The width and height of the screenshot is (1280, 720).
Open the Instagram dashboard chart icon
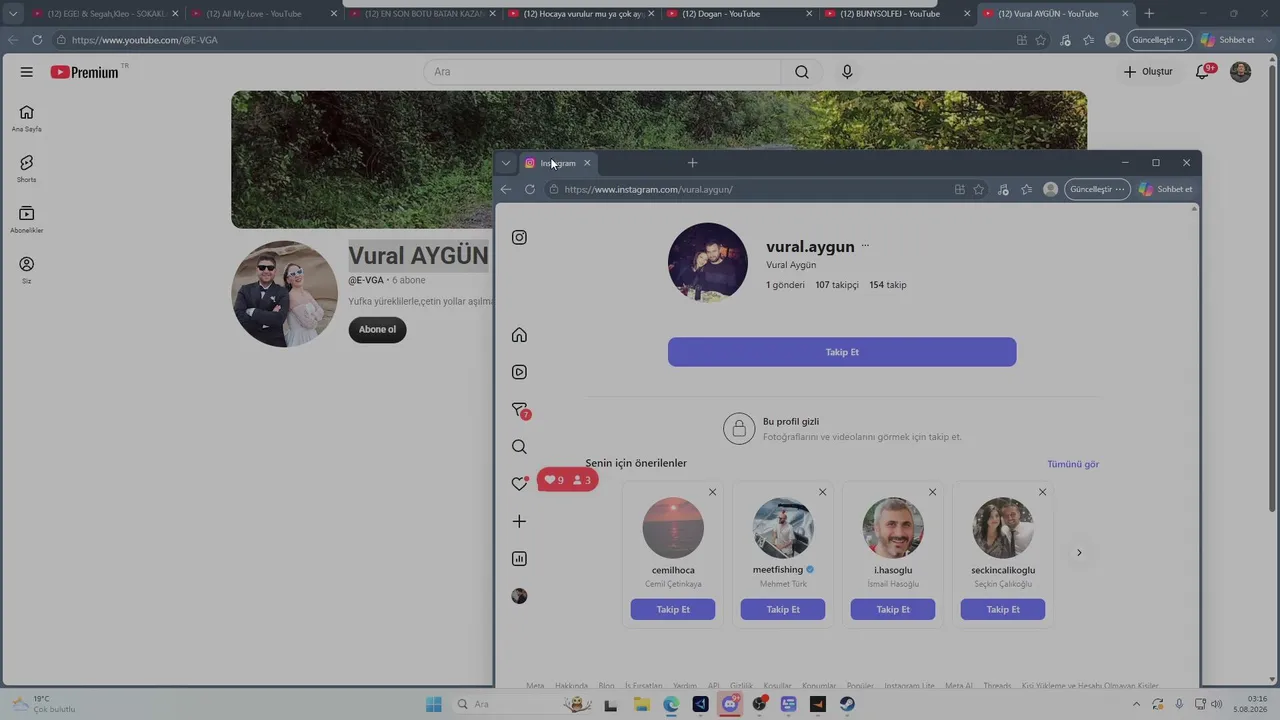click(519, 559)
